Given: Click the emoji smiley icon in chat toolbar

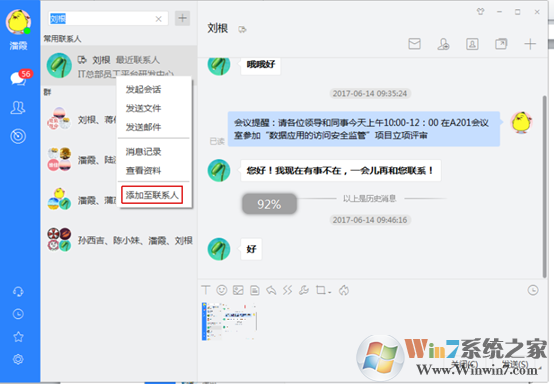Looking at the screenshot, I should point(222,290).
